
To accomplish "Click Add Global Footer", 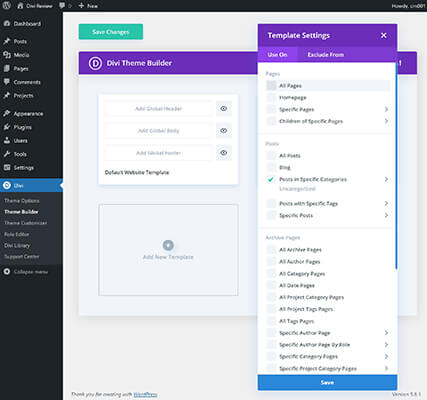I will tap(158, 153).
